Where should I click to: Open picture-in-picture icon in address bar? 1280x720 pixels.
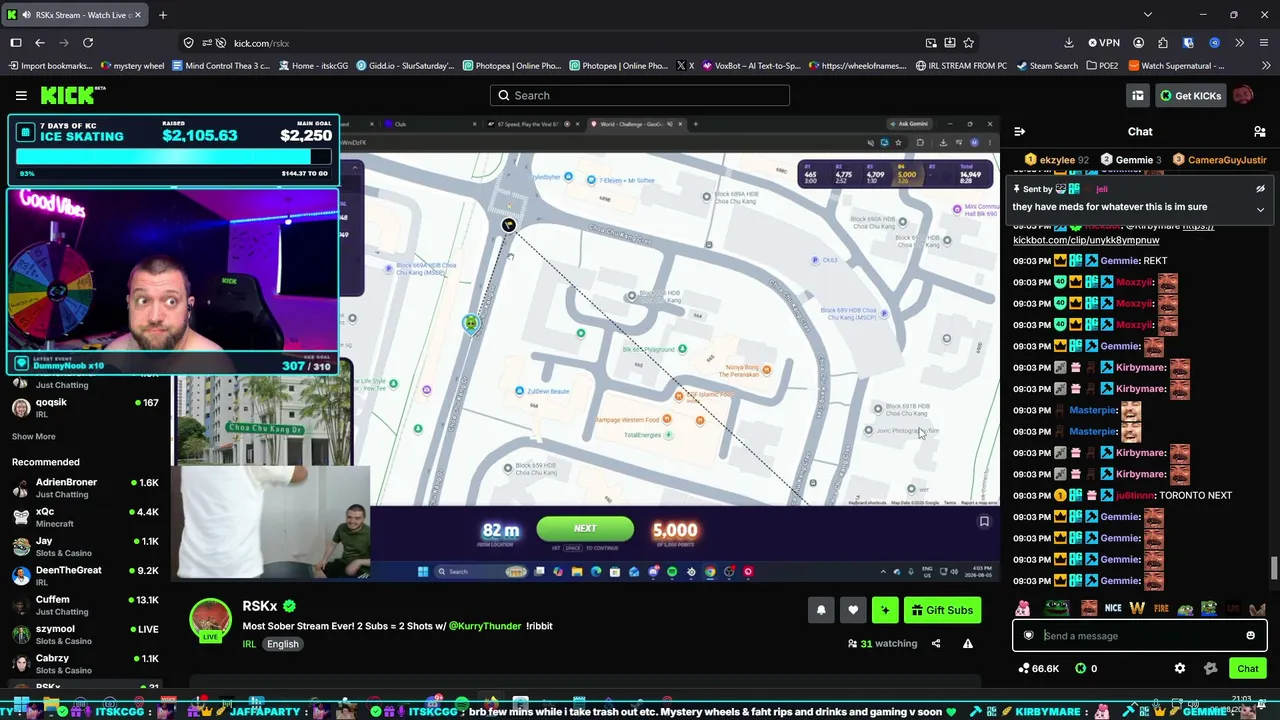tap(931, 43)
